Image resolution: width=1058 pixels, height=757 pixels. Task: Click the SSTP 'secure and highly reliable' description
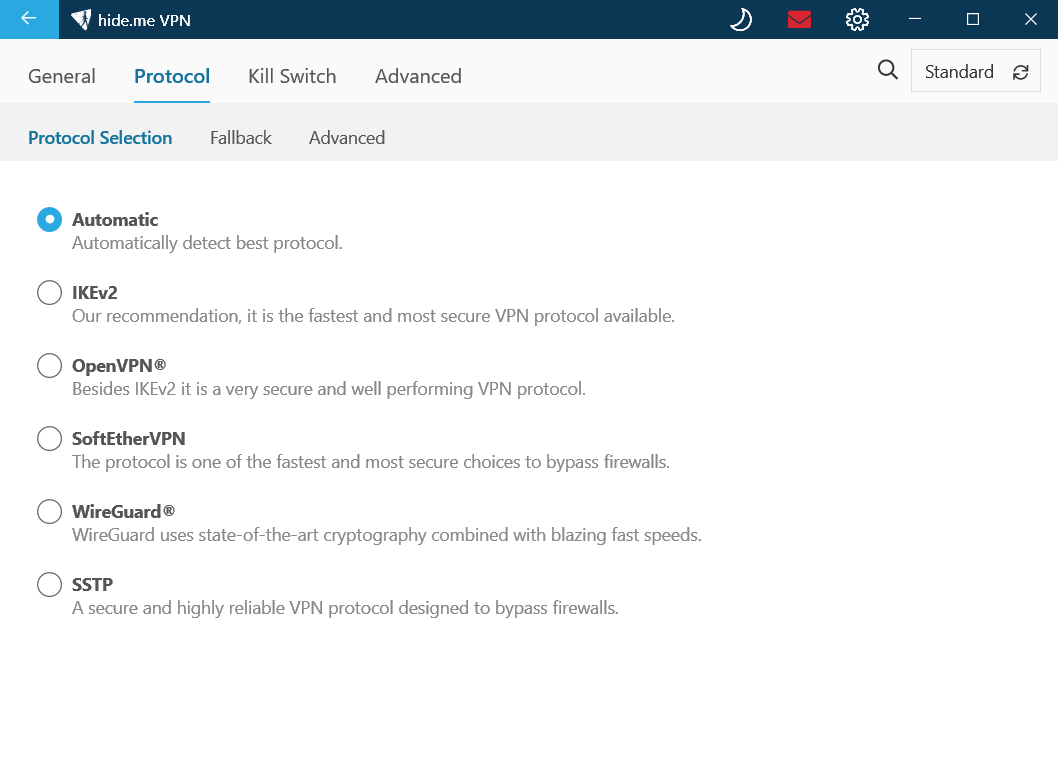[x=345, y=608]
